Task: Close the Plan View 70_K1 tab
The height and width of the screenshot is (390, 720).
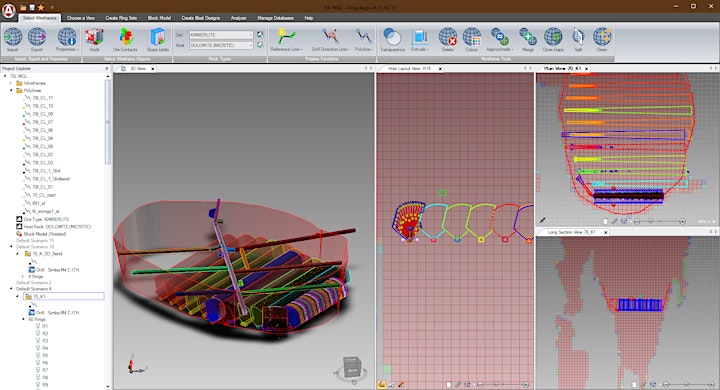Action: pos(586,68)
